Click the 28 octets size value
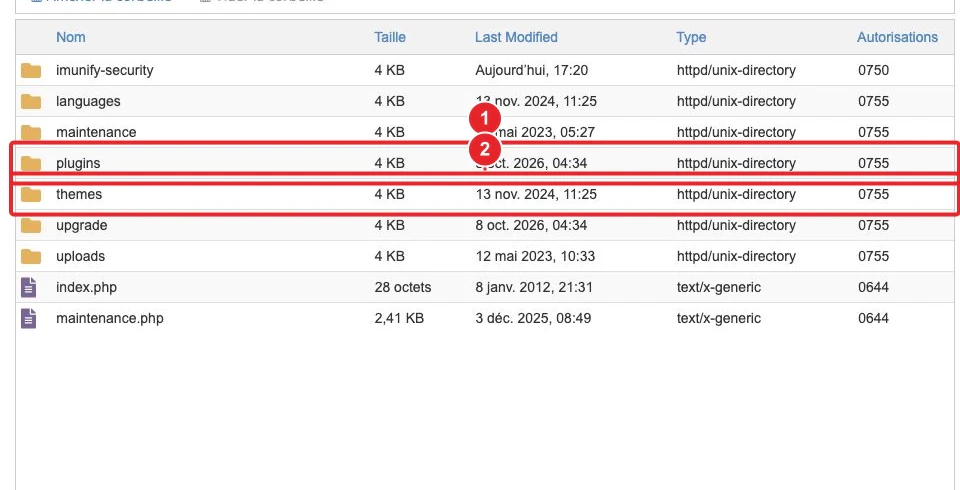The width and height of the screenshot is (960, 490). (x=403, y=287)
